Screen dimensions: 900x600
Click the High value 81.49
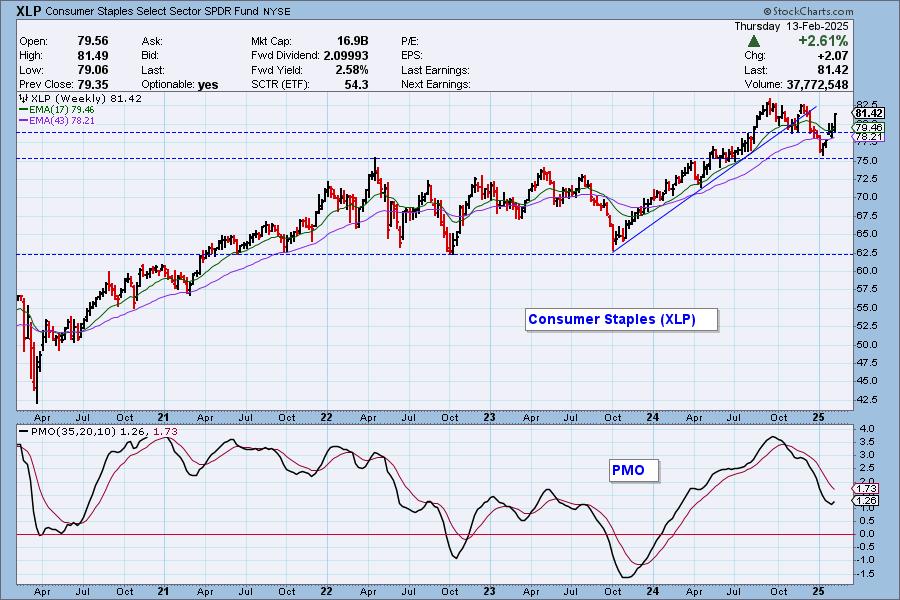(92, 56)
